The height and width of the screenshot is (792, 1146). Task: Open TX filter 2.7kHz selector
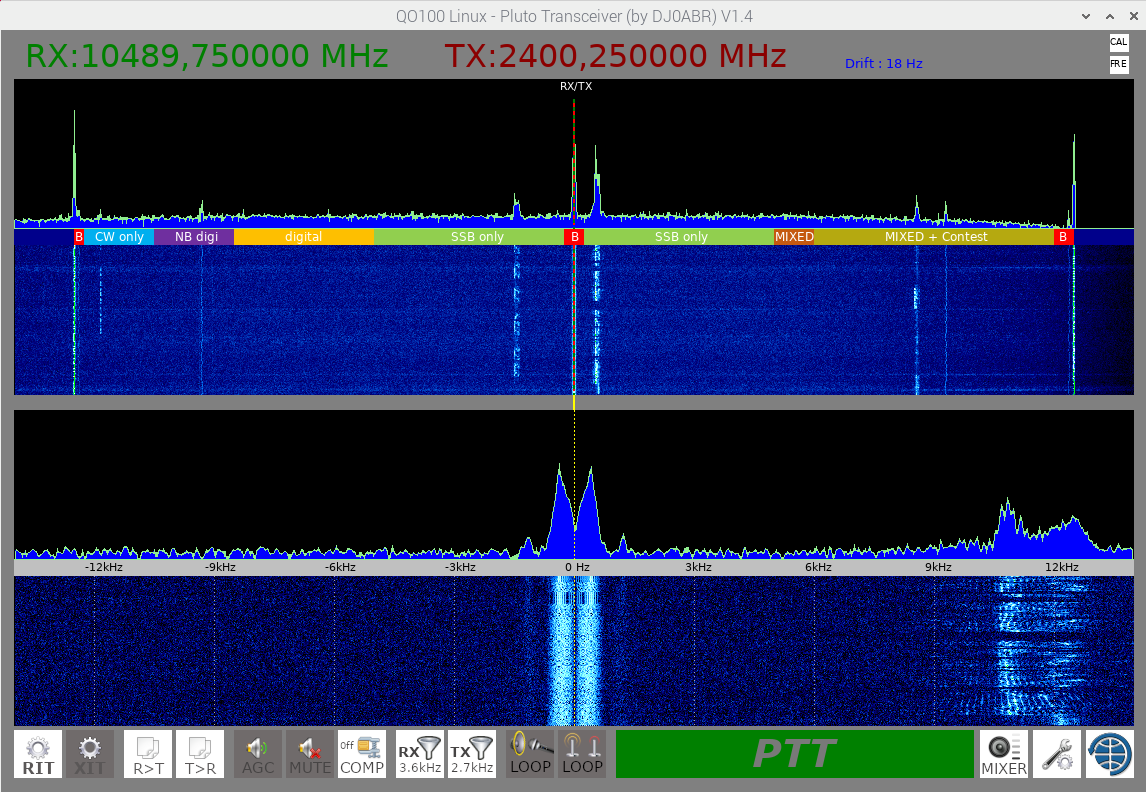coord(471,754)
